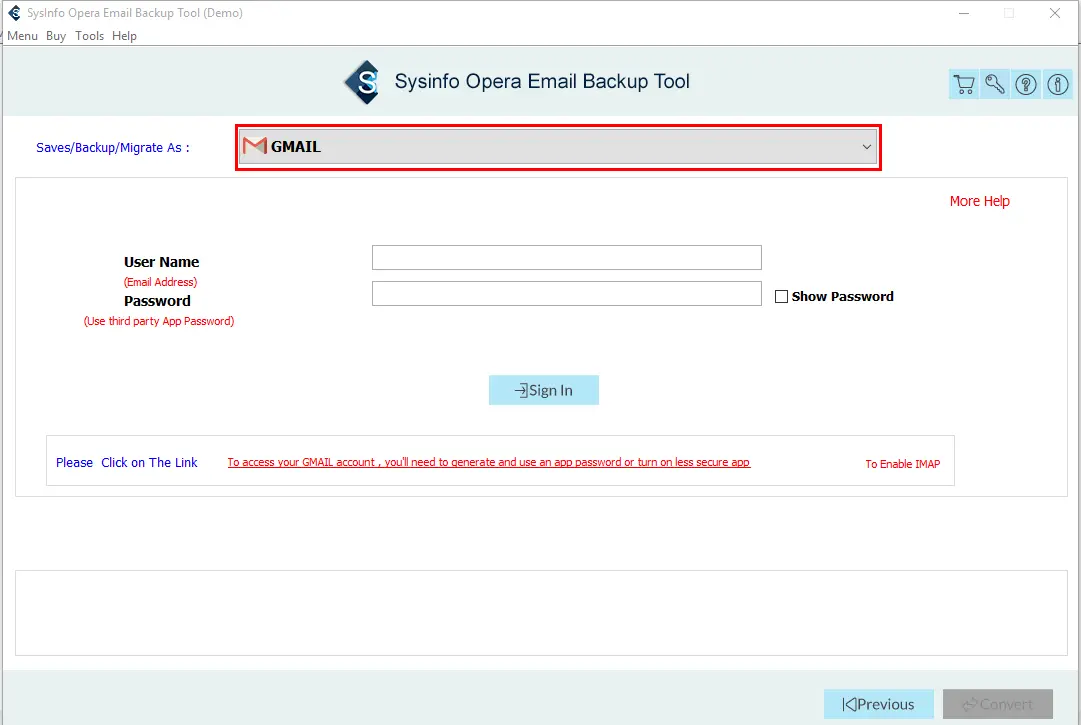
Task: Enable the Show Password checkbox
Action: click(781, 296)
